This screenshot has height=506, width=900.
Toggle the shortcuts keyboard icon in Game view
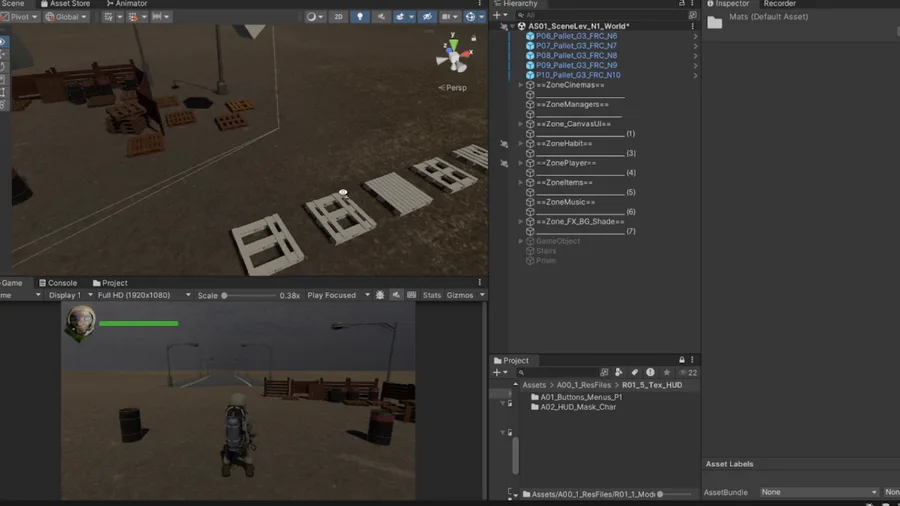(x=412, y=295)
